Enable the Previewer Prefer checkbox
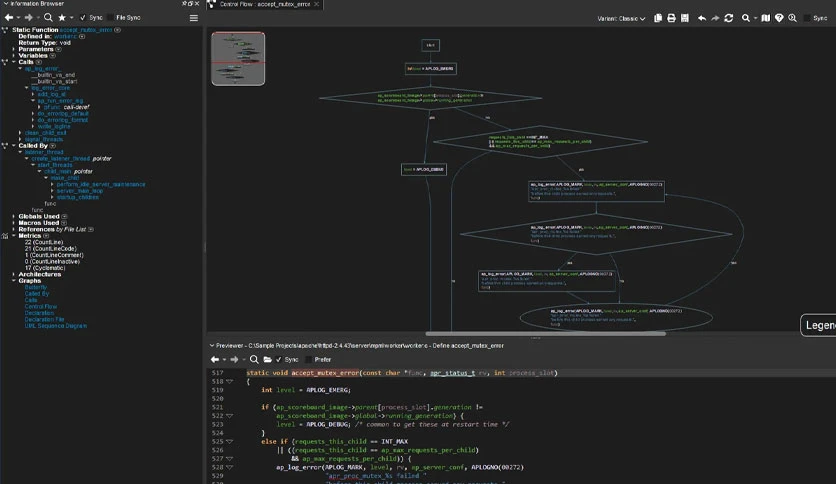This screenshot has width=836, height=484. tap(308, 359)
